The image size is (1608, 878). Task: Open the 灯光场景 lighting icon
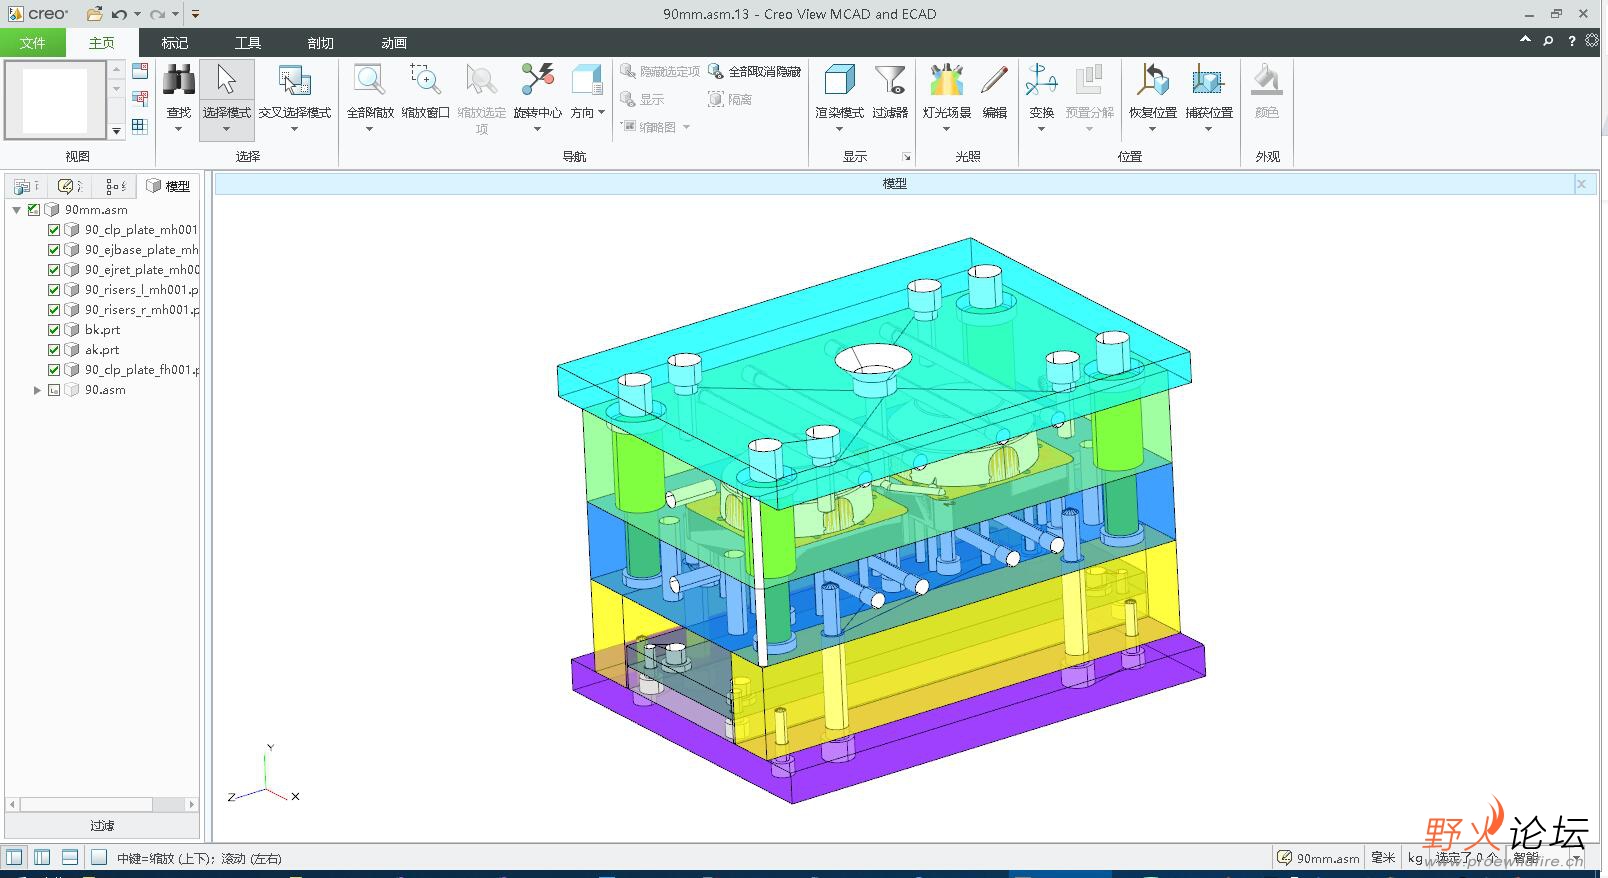[946, 81]
